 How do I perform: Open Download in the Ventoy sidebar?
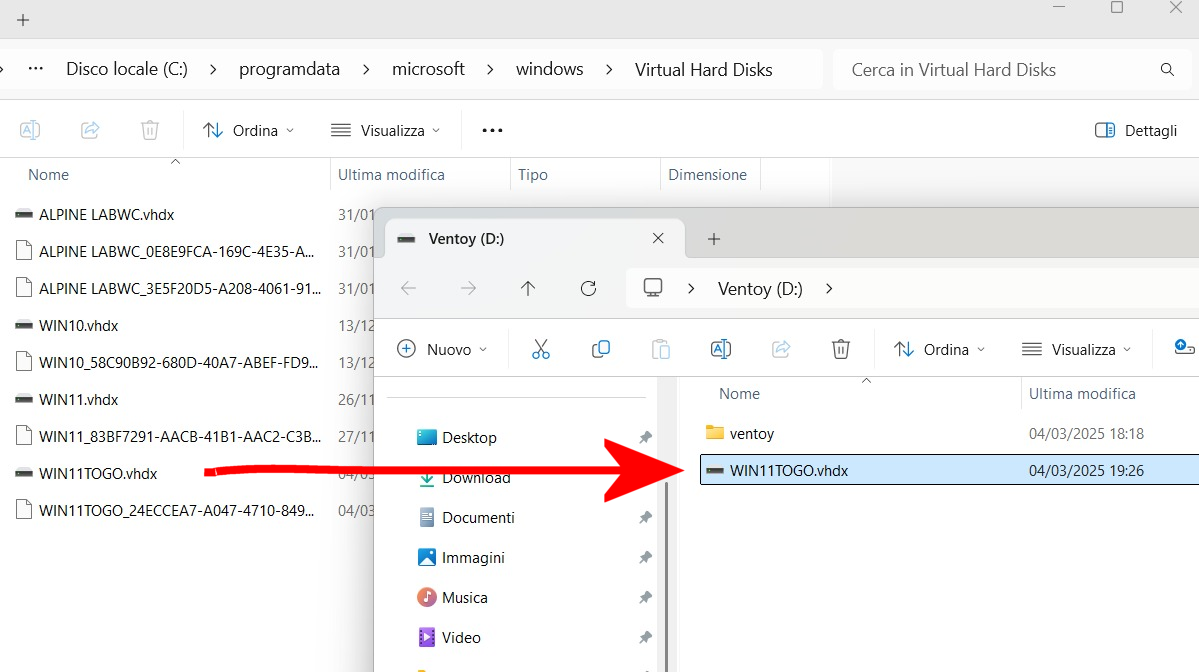click(476, 478)
